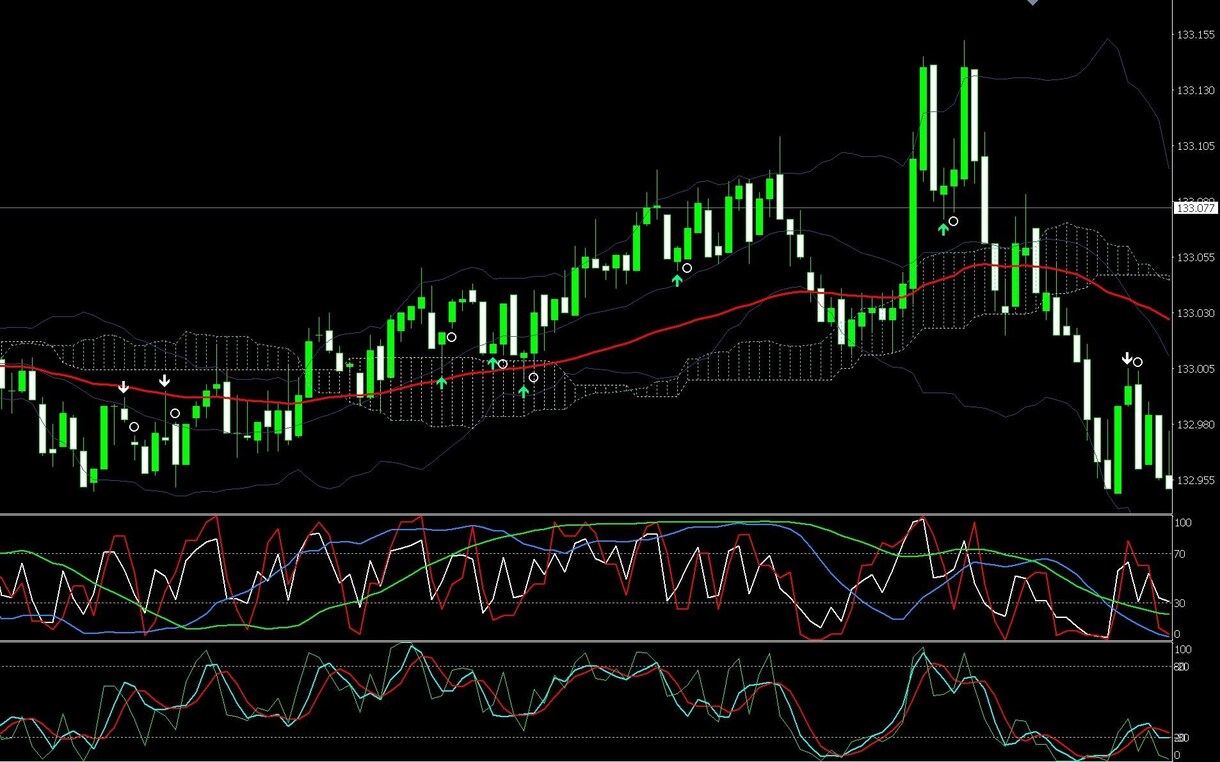
Task: Click the fourth green up arrow from left
Action: tap(677, 280)
